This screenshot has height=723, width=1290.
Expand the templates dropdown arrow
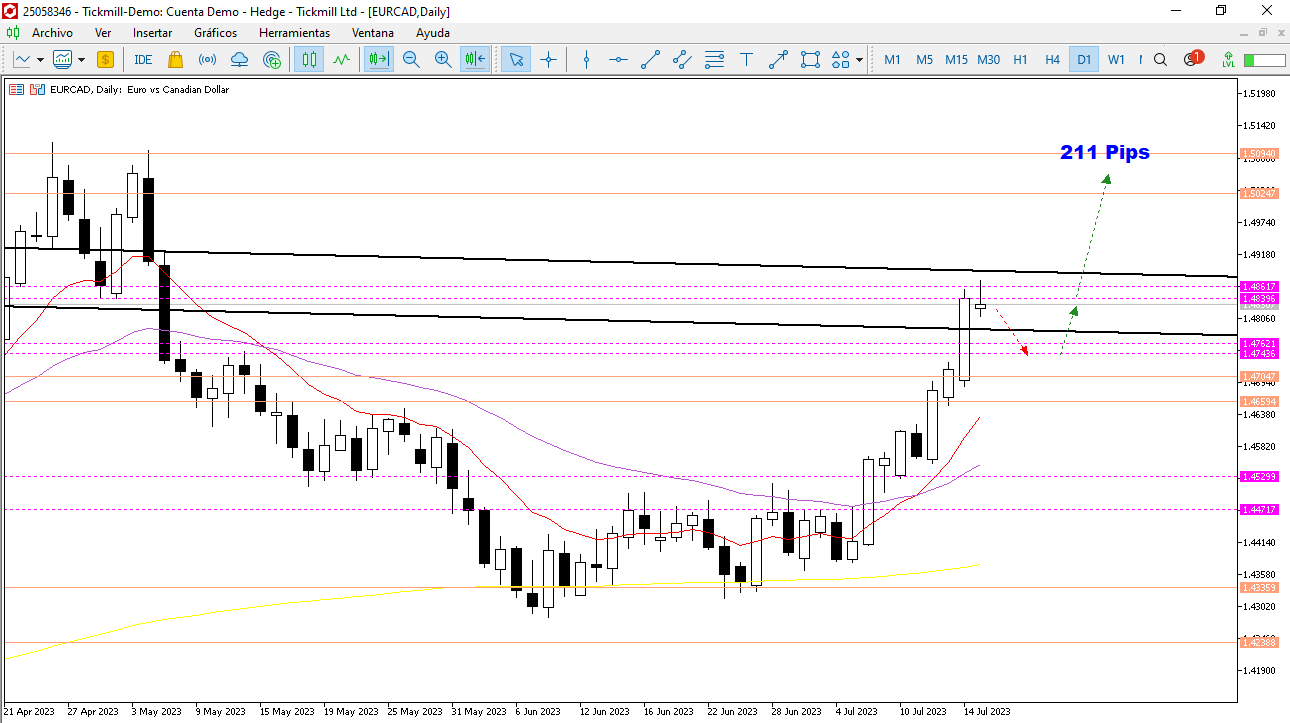point(81,59)
